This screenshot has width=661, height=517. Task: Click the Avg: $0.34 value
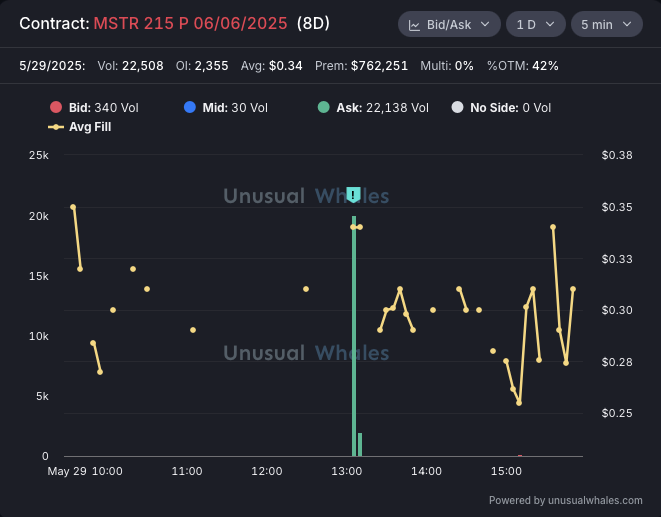(x=271, y=66)
